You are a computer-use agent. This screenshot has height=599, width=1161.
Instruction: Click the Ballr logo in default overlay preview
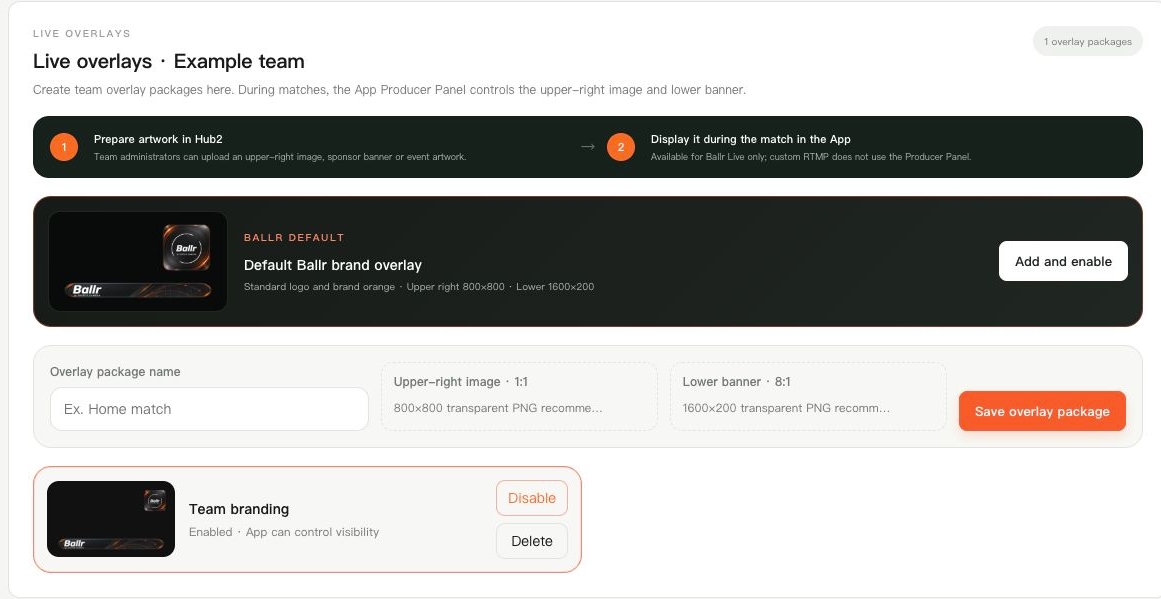[x=186, y=247]
